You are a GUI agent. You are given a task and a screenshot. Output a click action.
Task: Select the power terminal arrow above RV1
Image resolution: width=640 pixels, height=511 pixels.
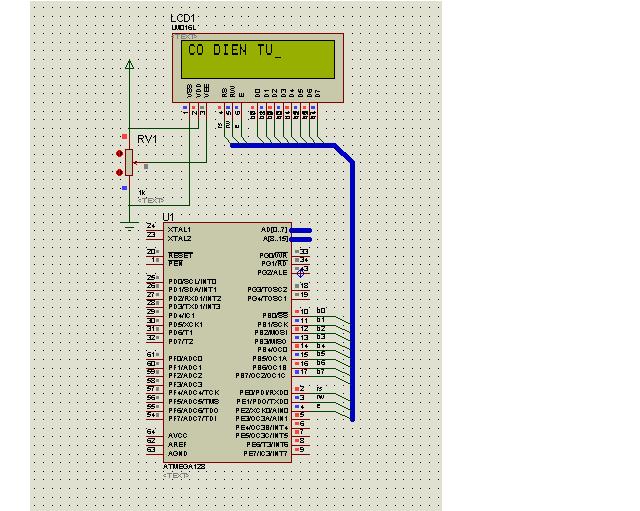(x=129, y=64)
